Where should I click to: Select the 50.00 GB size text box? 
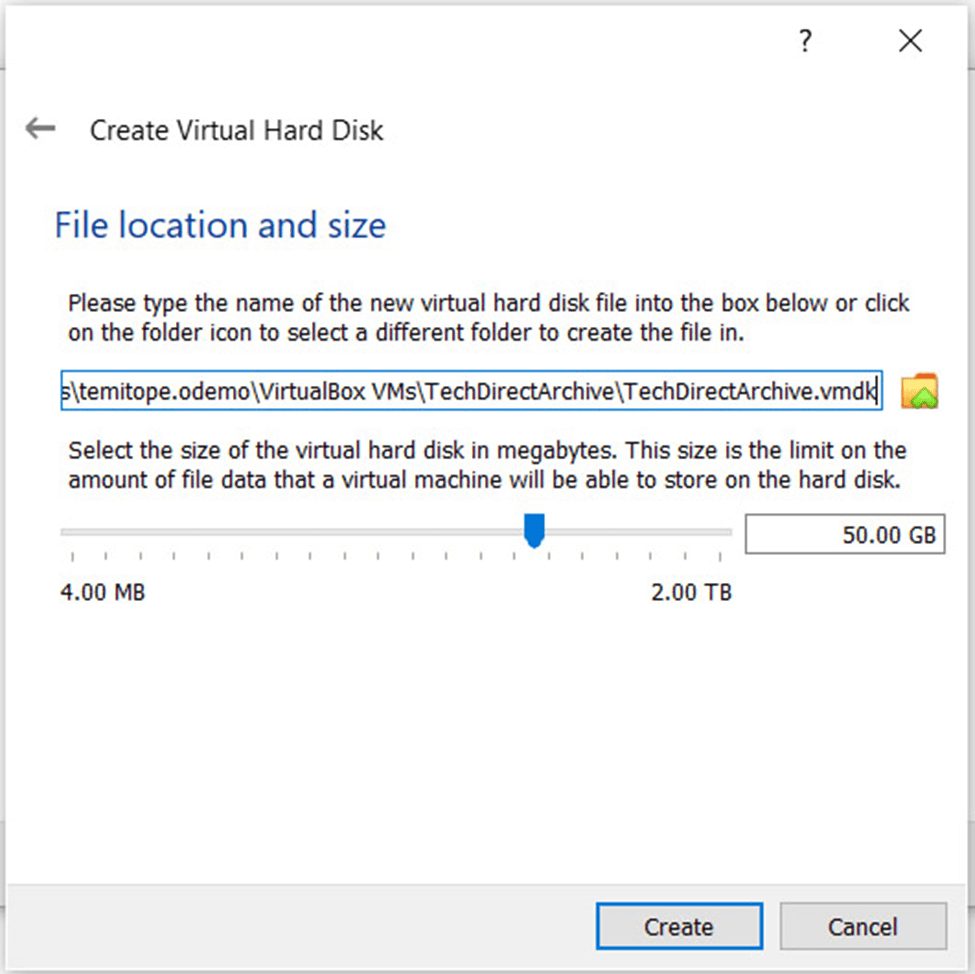point(845,534)
